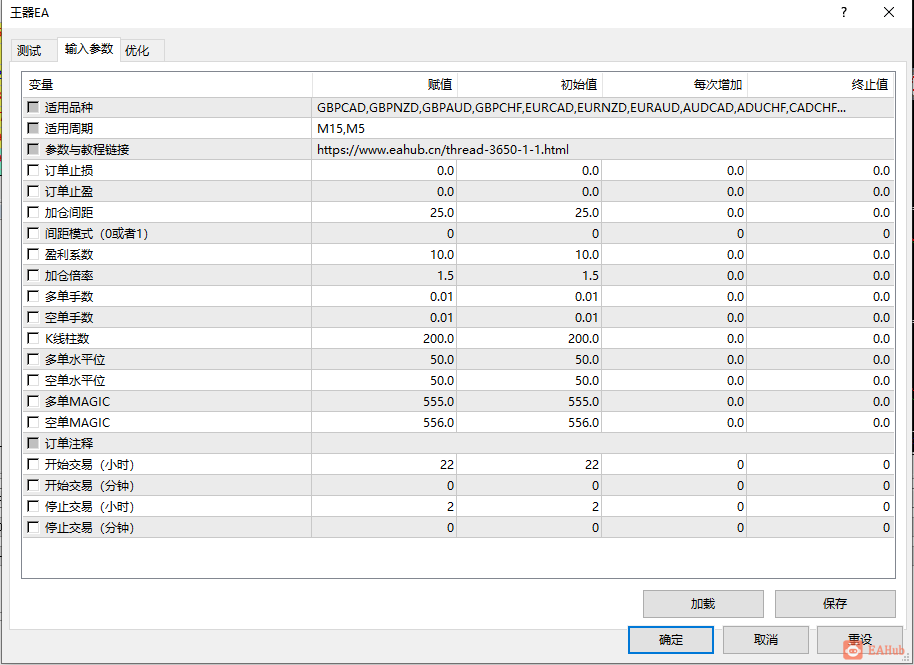Select 订单止损 终止值 cell 0.0
This screenshot has width=914, height=665.
coord(821,170)
